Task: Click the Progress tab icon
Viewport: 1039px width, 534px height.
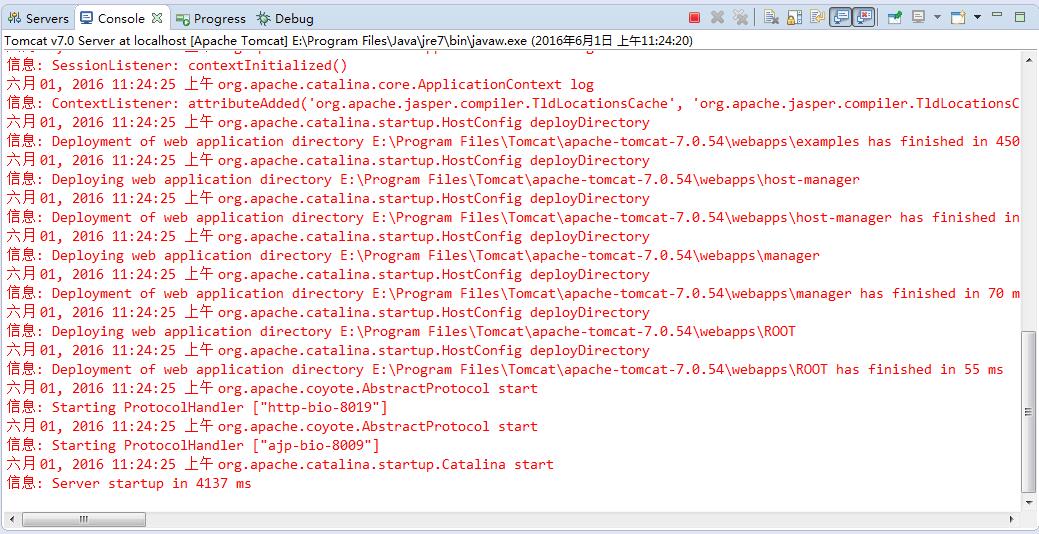Action: tap(184, 19)
